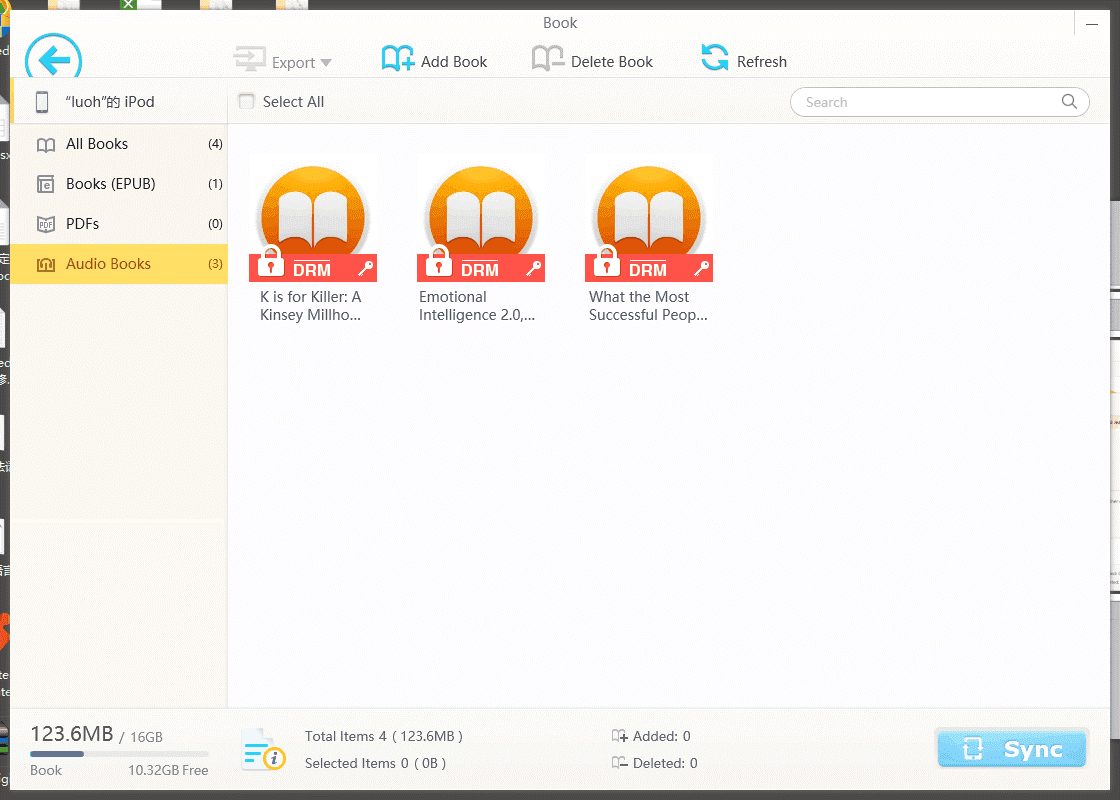Click the "Added: 0" status entry
This screenshot has height=800, width=1120.
coord(651,736)
